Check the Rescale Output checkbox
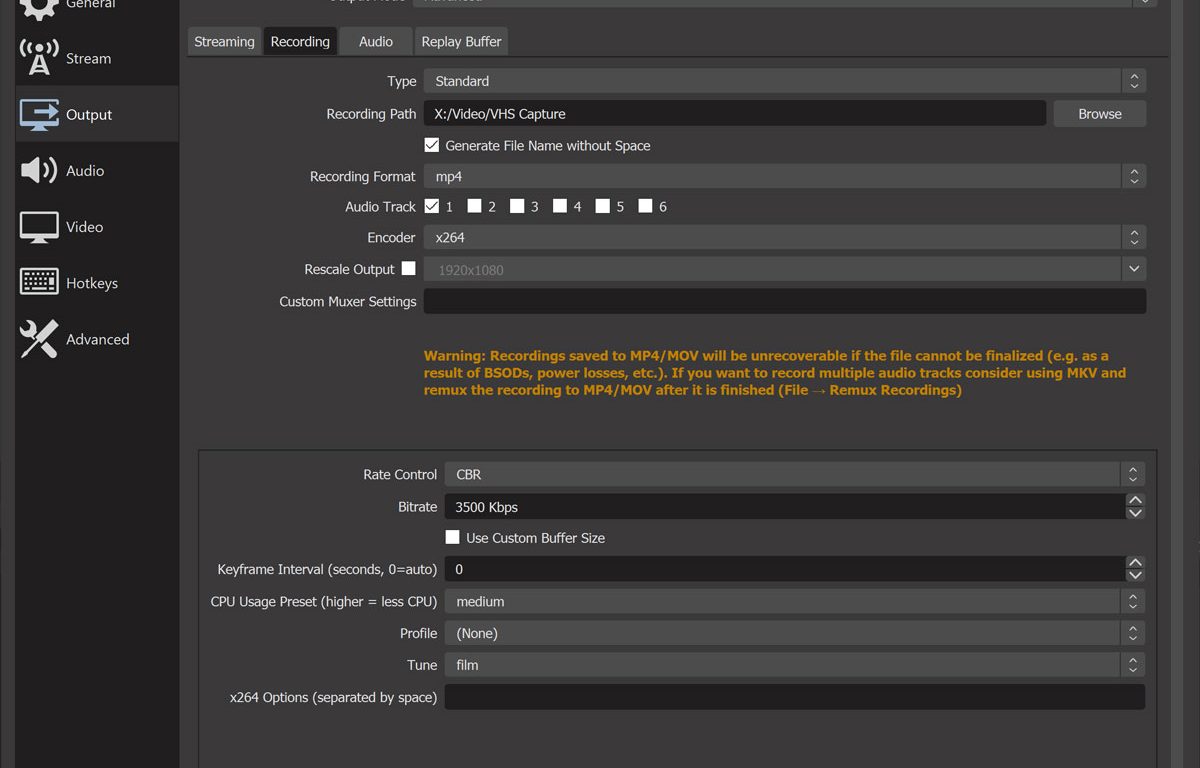Image resolution: width=1200 pixels, height=768 pixels. pos(408,268)
